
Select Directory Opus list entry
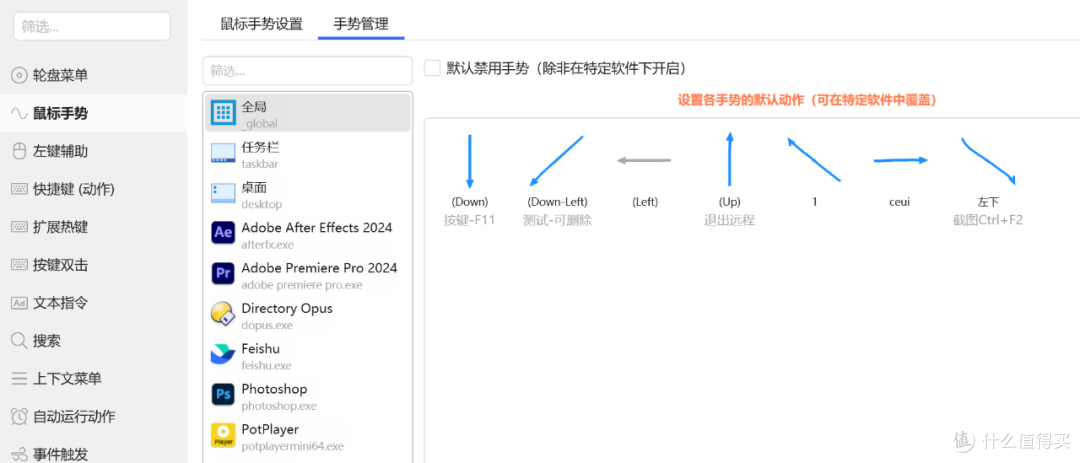308,314
